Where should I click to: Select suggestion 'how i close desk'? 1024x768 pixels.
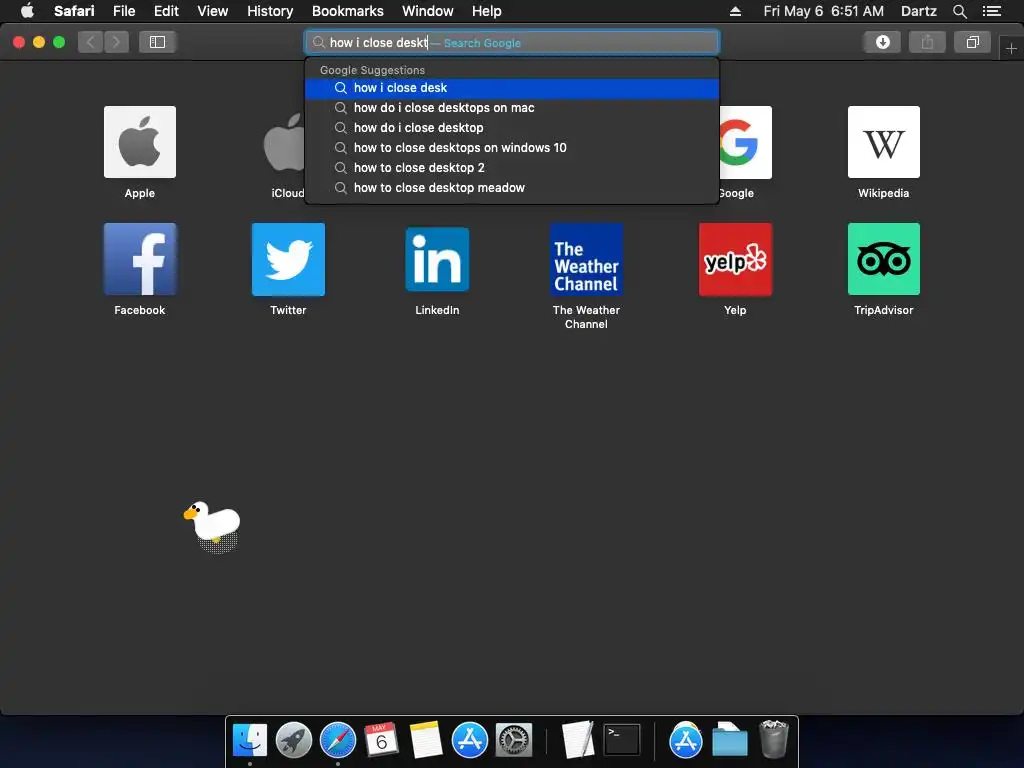pos(512,88)
